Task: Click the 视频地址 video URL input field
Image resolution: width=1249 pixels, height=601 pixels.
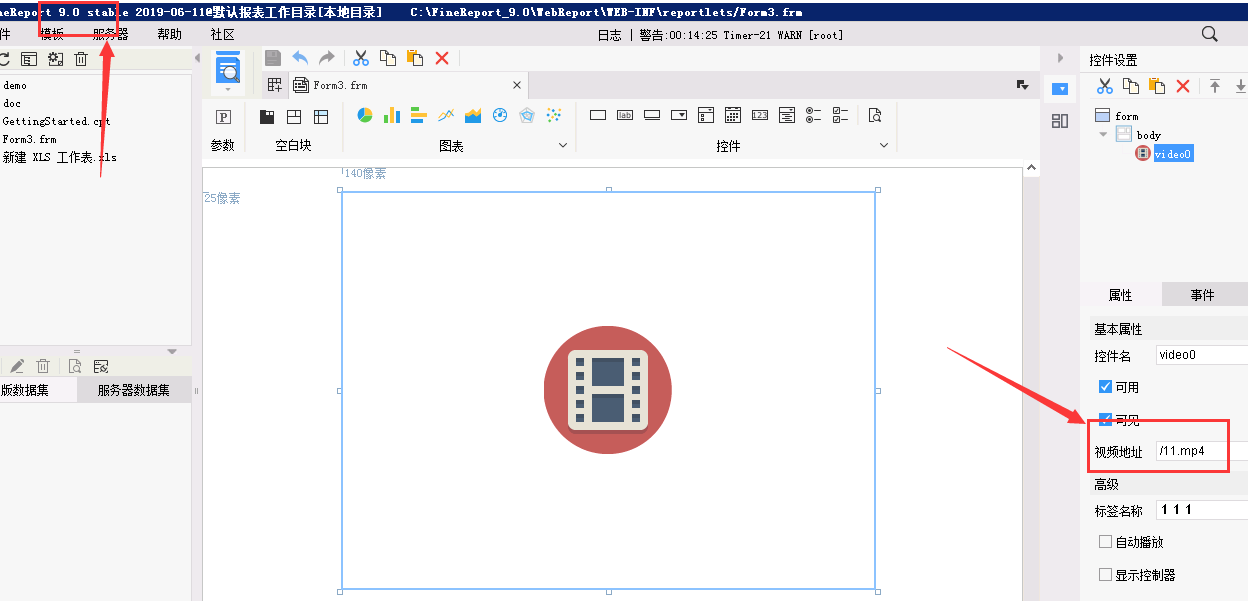Action: click(1202, 452)
